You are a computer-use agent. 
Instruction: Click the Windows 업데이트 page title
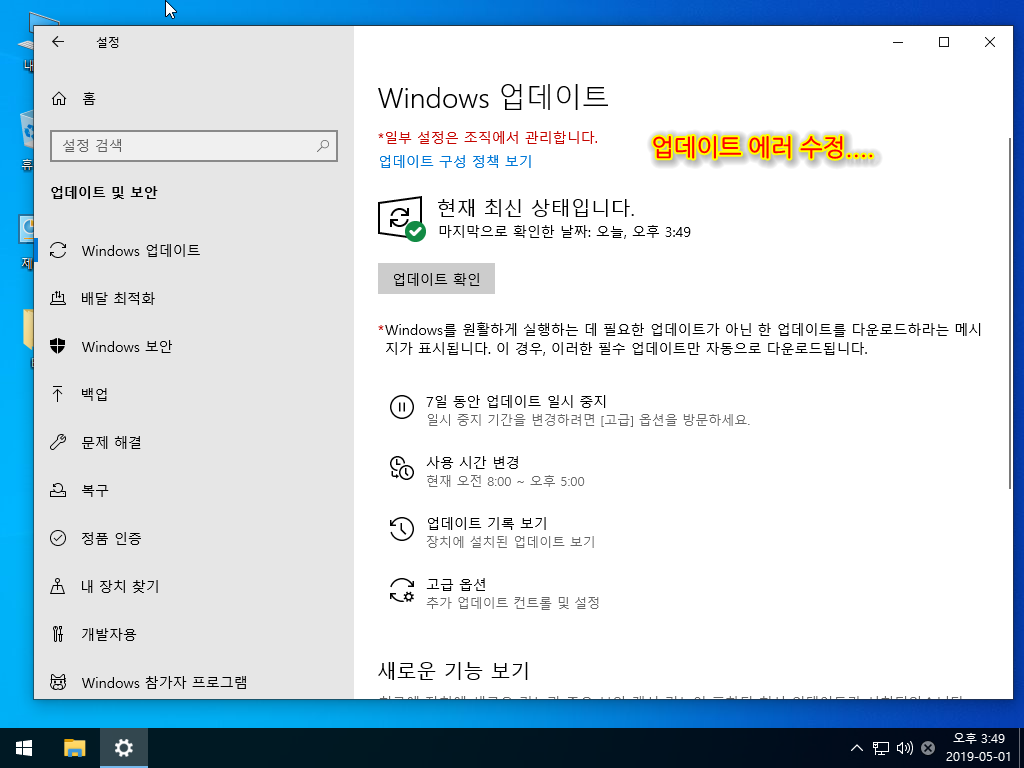point(493,97)
